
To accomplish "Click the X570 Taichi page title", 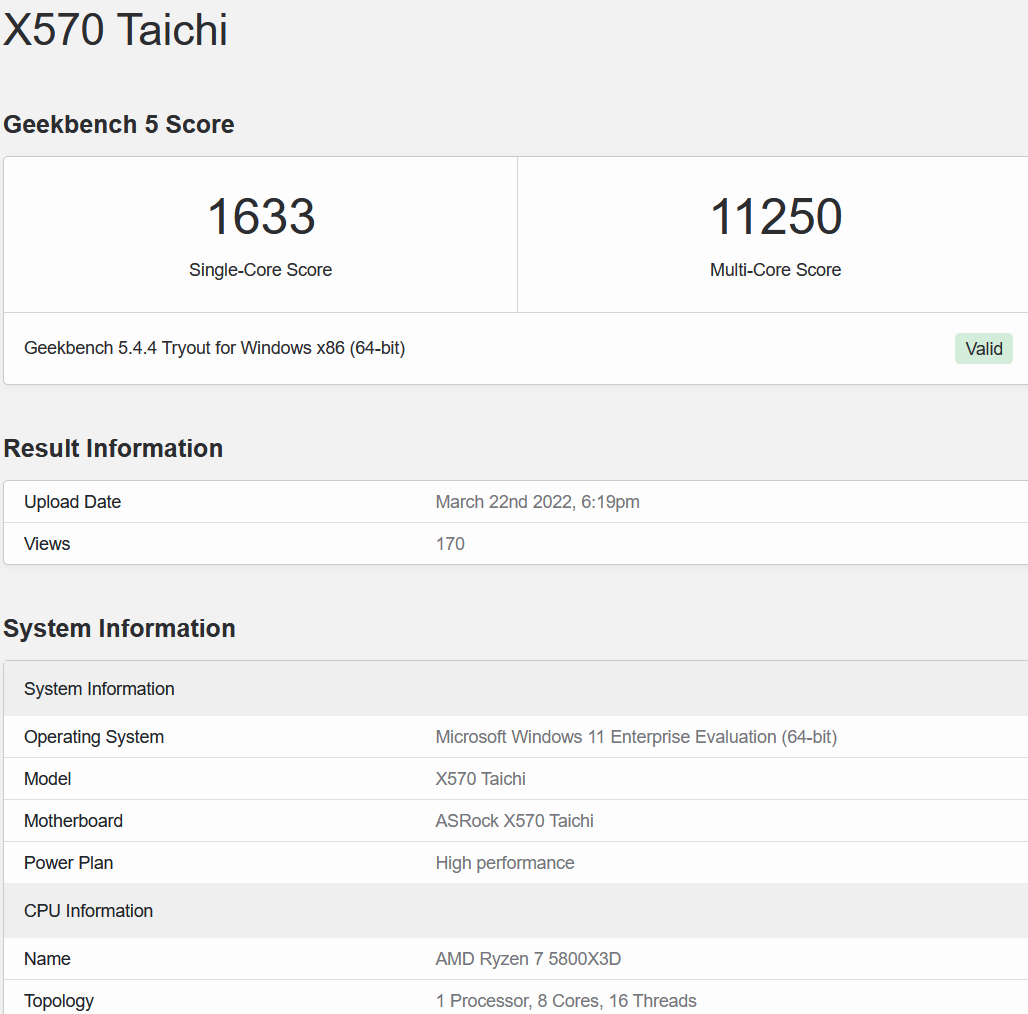I will pos(115,30).
